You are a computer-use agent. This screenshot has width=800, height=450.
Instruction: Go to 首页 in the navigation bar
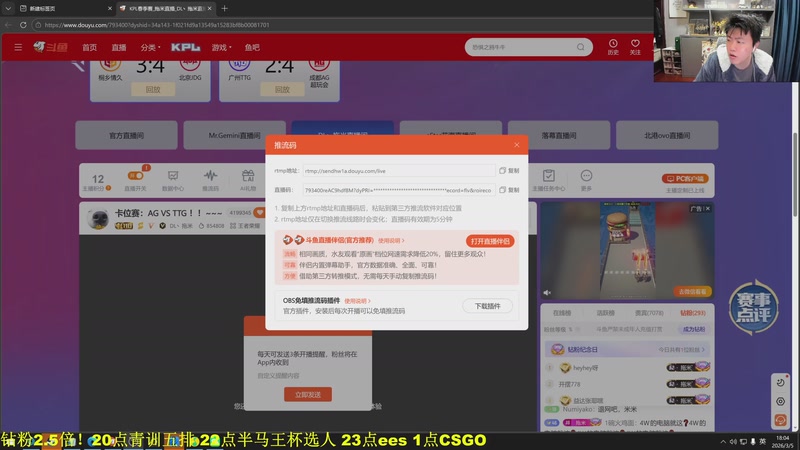coord(89,47)
